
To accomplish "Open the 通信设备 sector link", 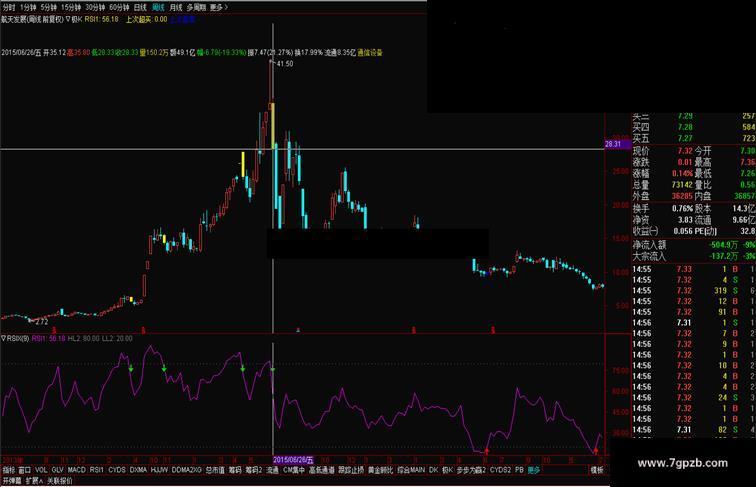I will tap(370, 52).
